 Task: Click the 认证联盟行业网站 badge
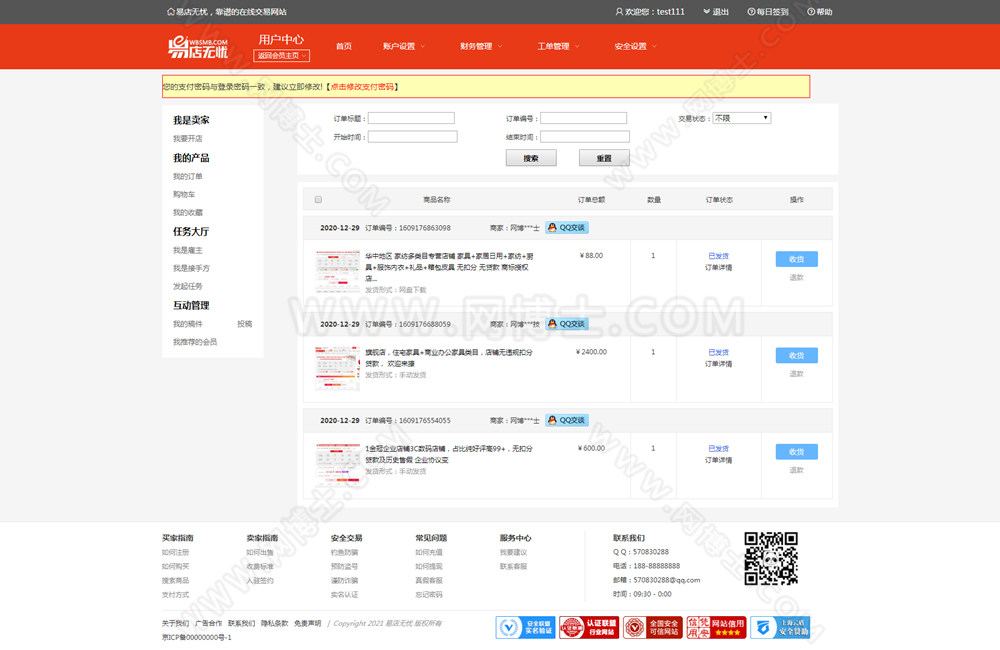[x=586, y=627]
